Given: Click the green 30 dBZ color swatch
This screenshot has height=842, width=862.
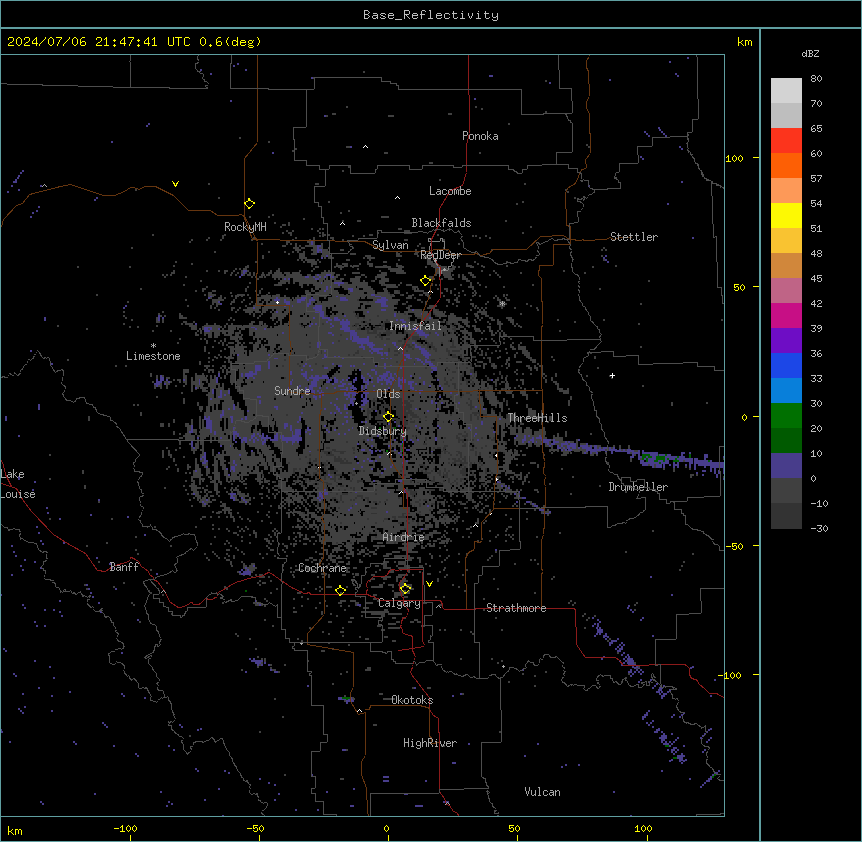Looking at the screenshot, I should [x=786, y=416].
